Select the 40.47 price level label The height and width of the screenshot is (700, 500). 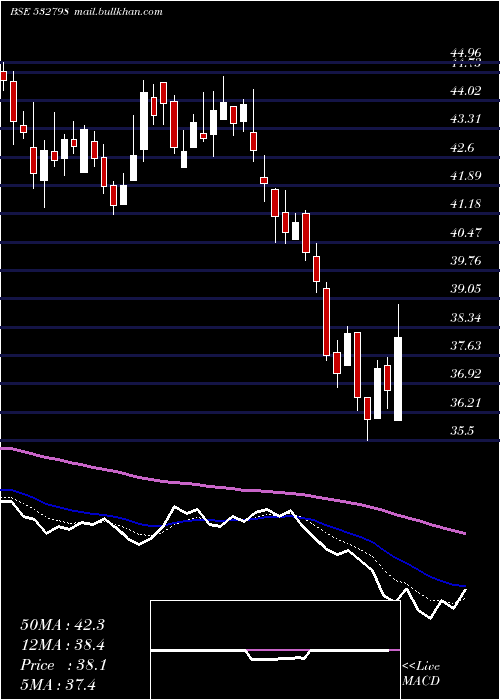click(x=466, y=233)
